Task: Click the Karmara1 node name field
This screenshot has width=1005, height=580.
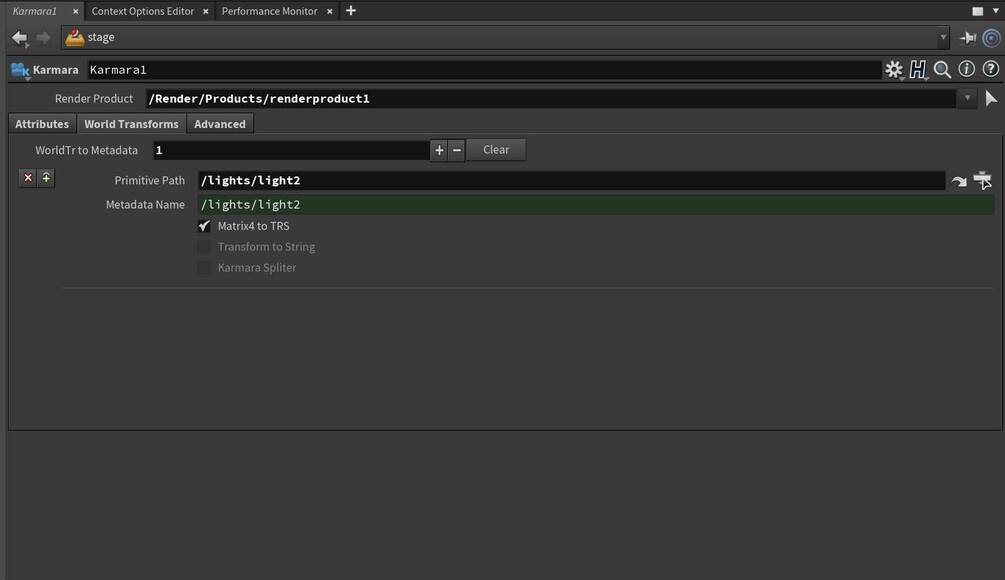Action: 484,70
